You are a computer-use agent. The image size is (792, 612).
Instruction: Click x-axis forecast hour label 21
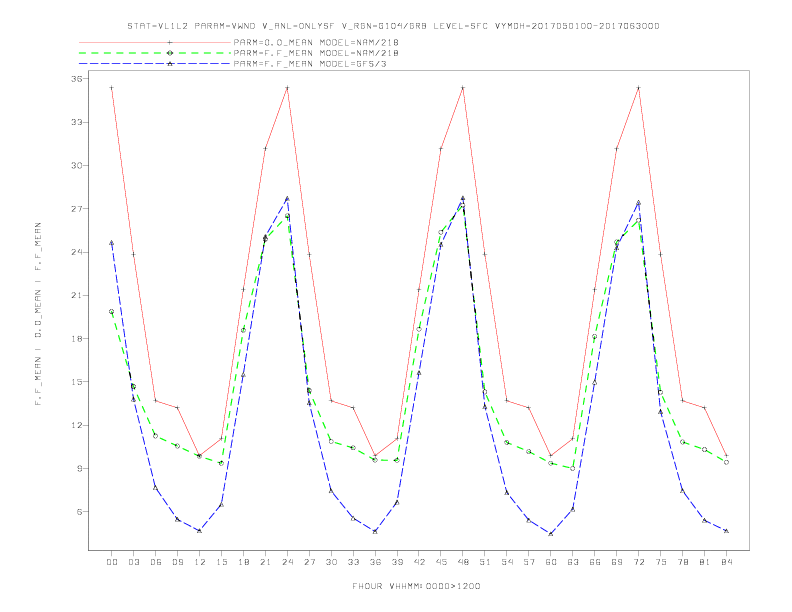(265, 562)
